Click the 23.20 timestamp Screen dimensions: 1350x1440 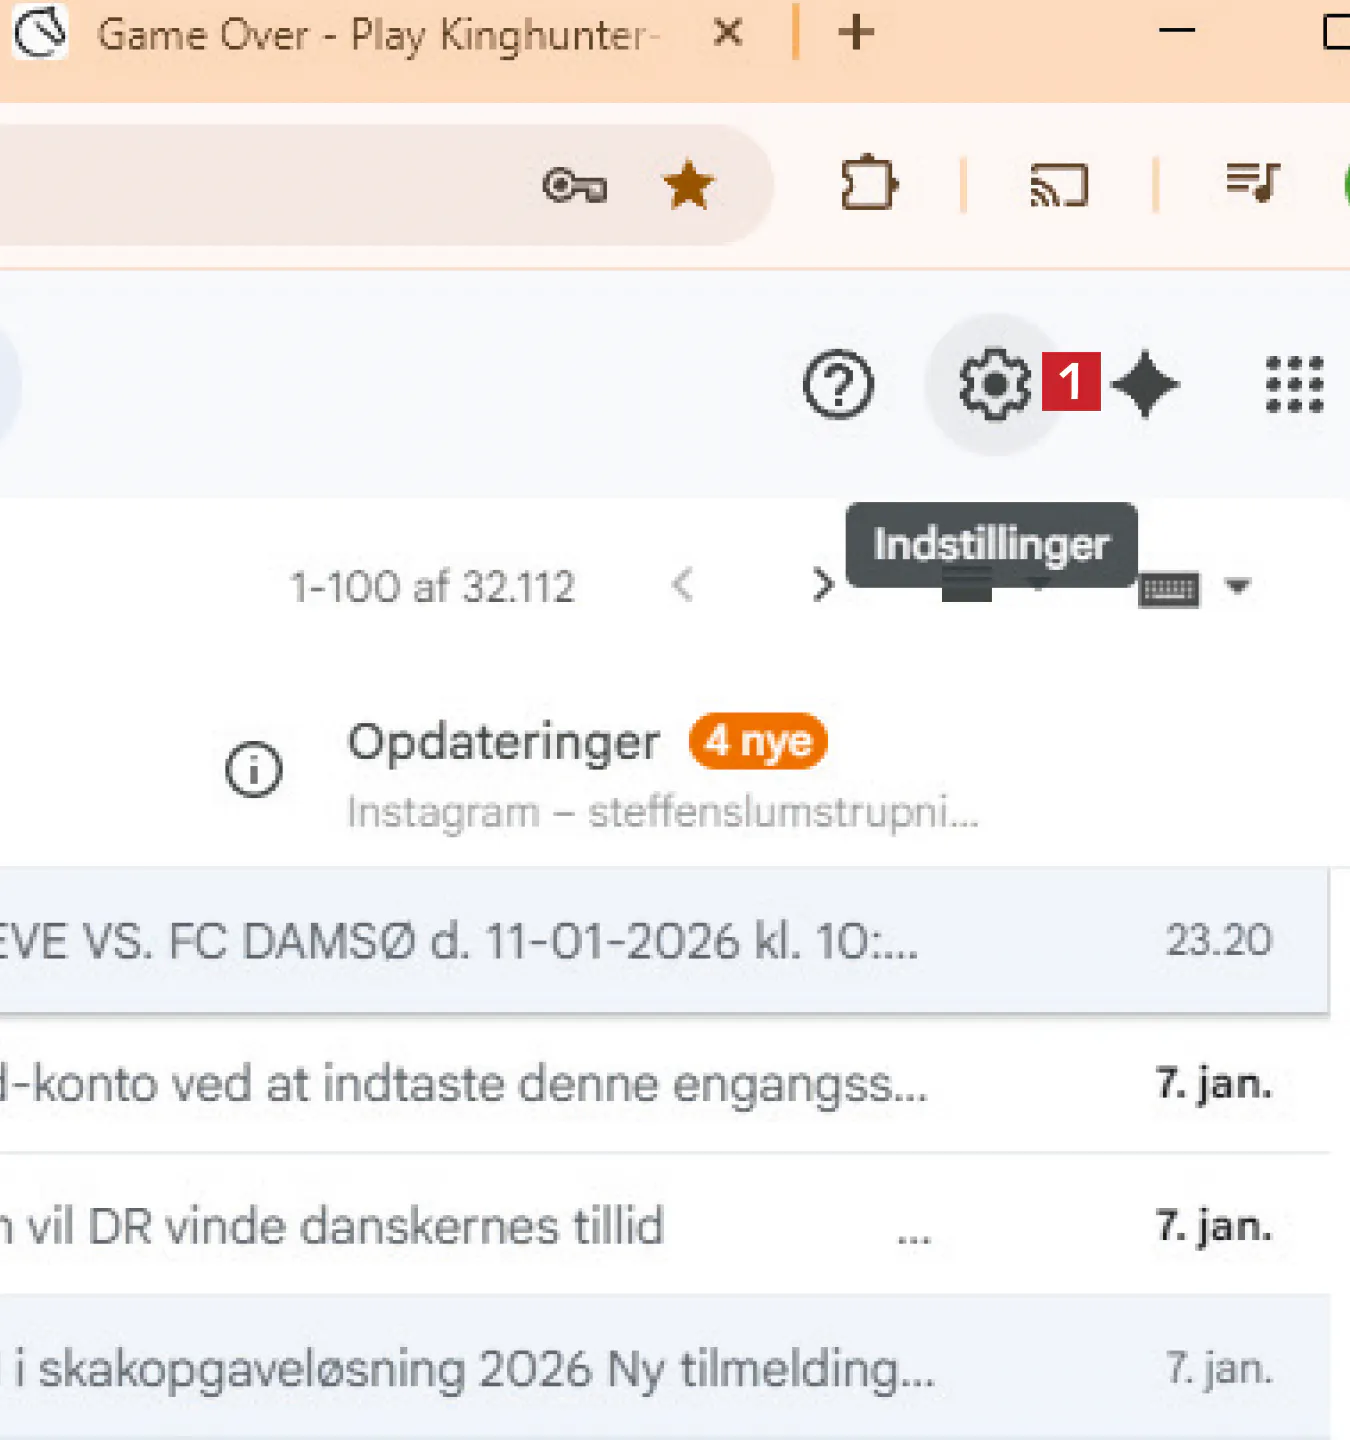[x=1219, y=940]
